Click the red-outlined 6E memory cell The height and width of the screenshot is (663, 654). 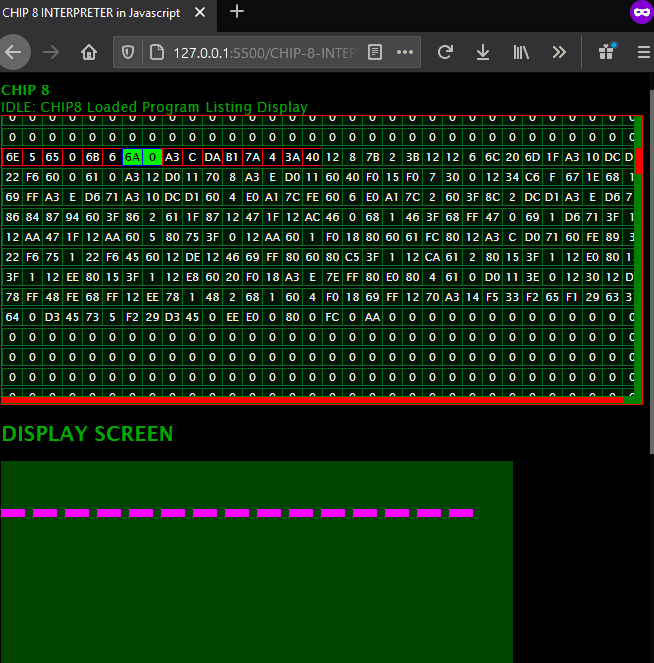pos(12,157)
